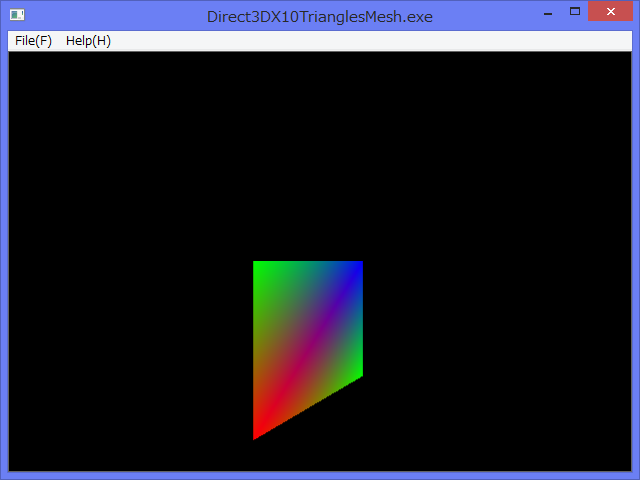Close the Direct3DX10TrianglesMesh window

[610, 11]
